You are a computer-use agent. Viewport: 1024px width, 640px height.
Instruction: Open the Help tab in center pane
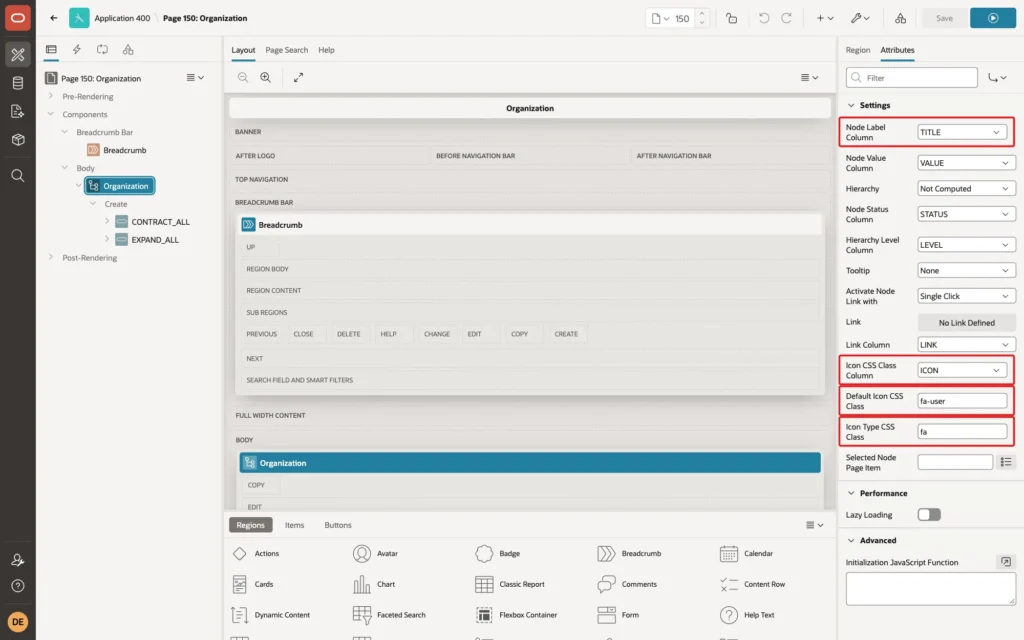[327, 50]
